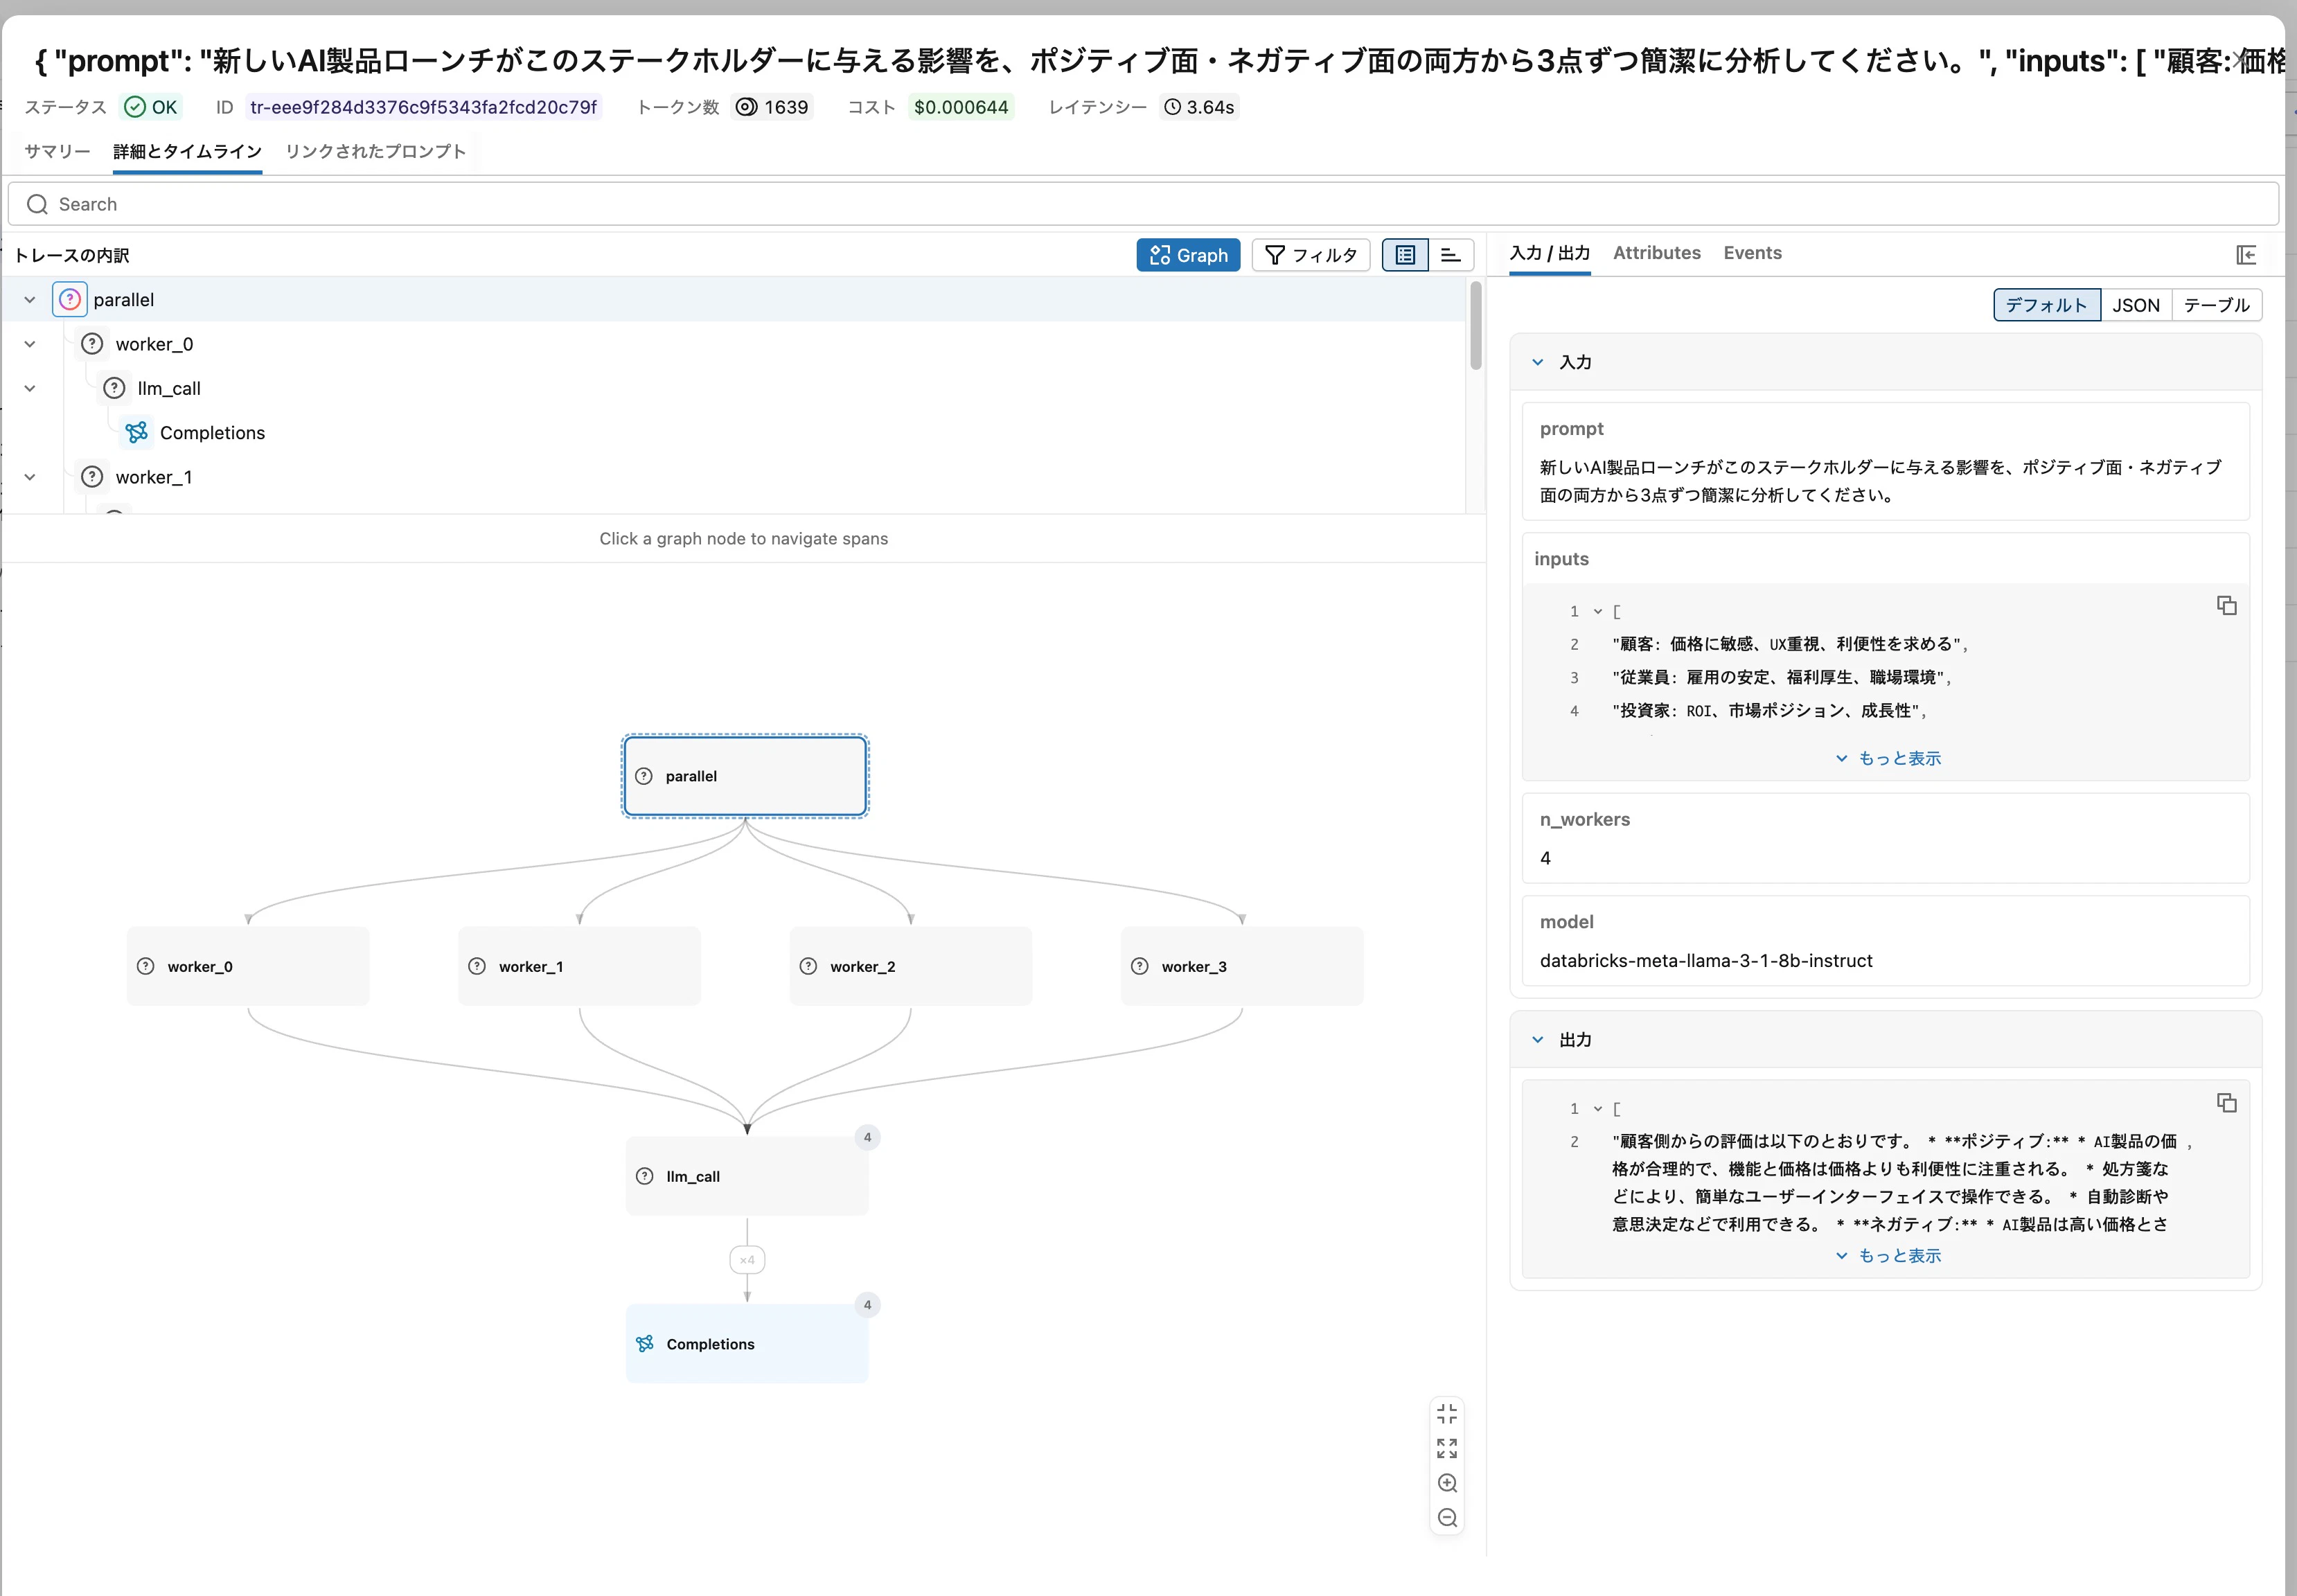Switch to tree list view icon
2297x1596 pixels.
pyautogui.click(x=1405, y=255)
